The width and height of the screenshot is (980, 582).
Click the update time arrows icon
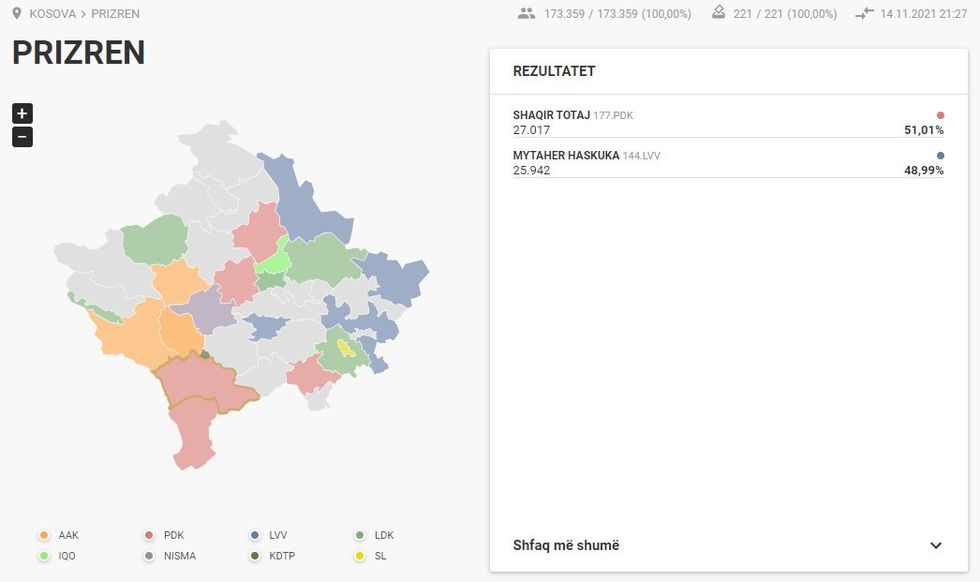coord(865,14)
